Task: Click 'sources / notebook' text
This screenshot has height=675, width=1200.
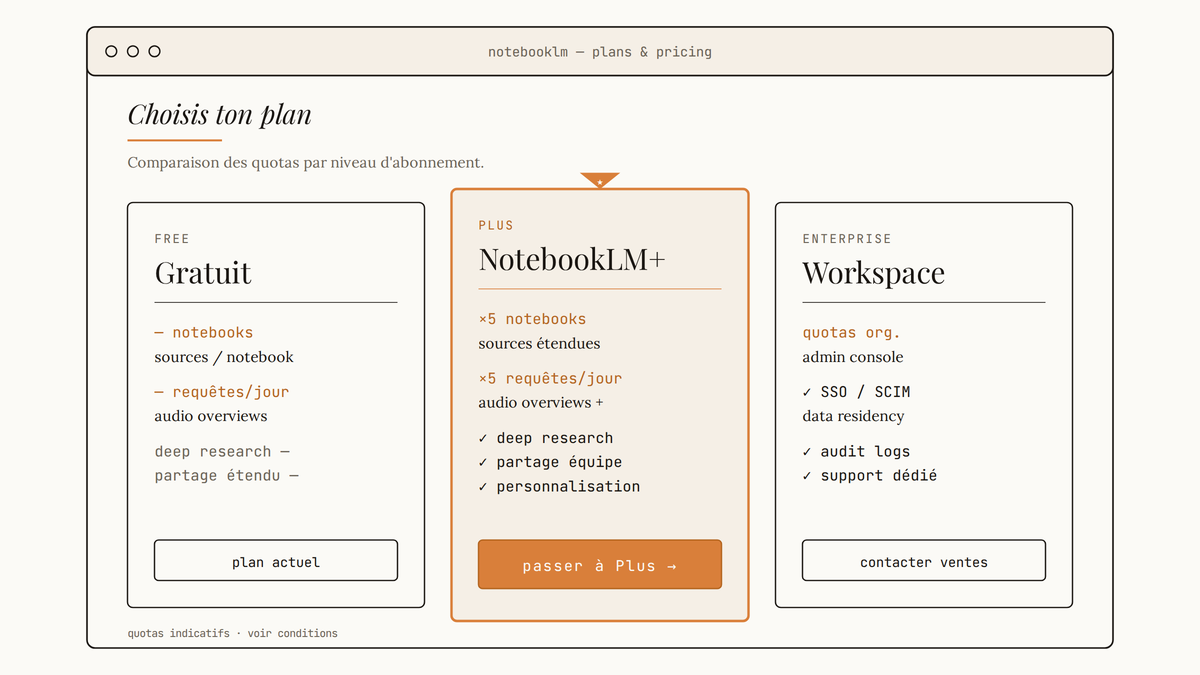Action: tap(224, 357)
